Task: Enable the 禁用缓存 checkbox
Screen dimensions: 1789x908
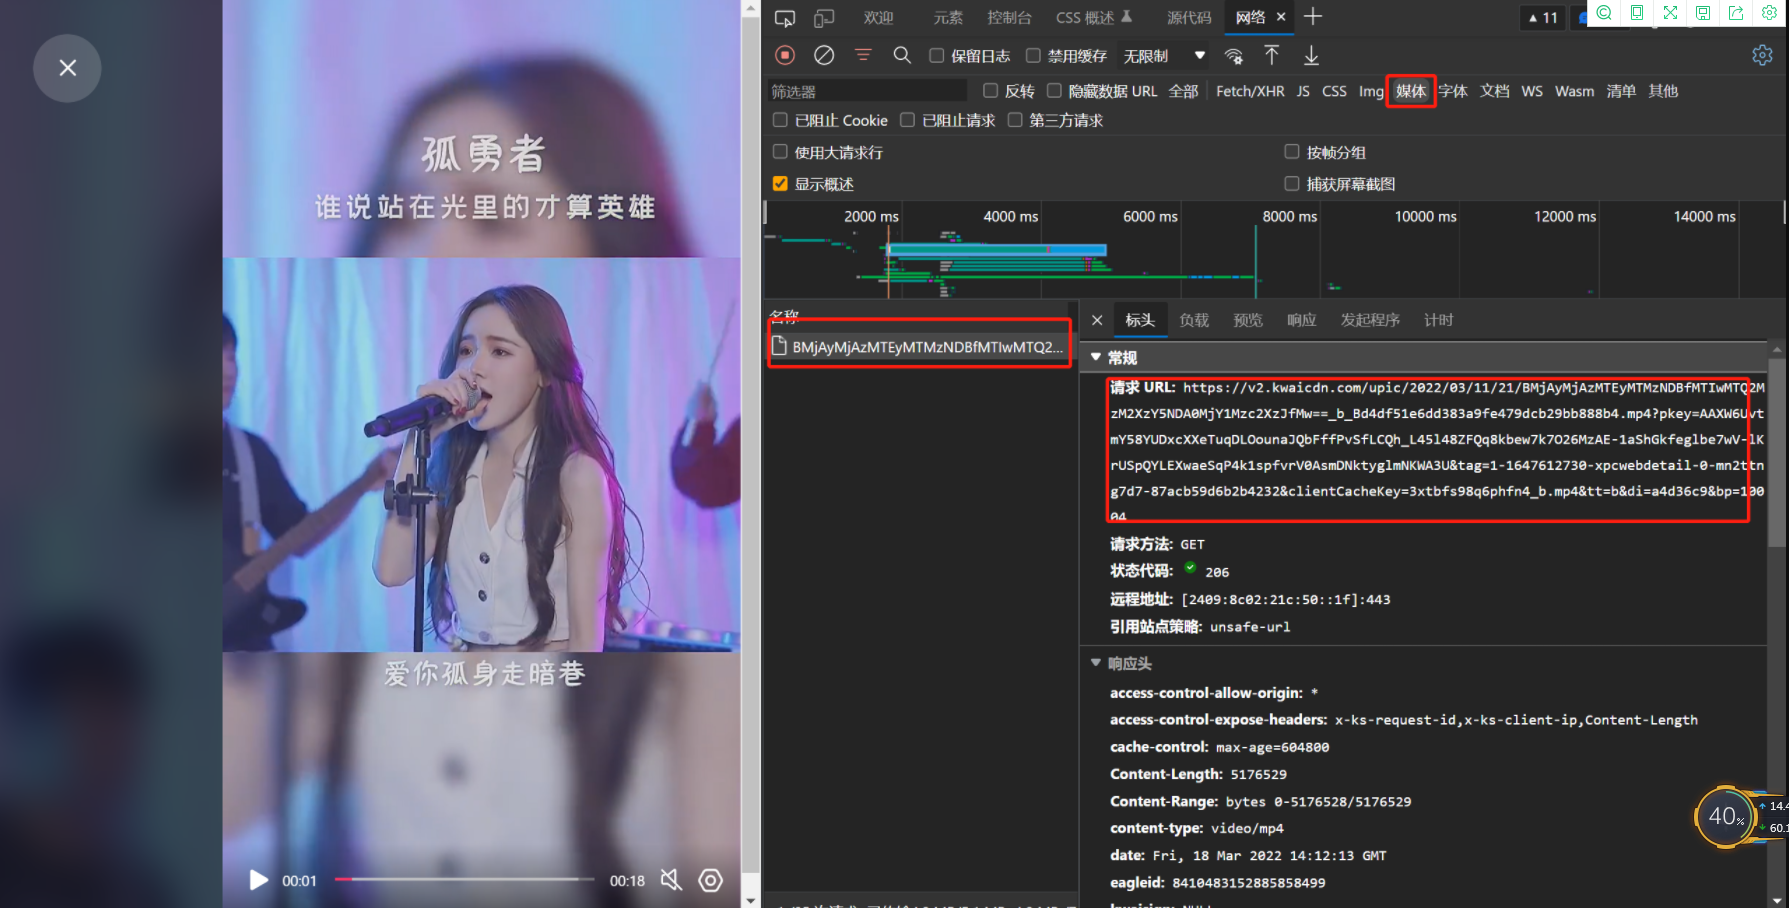Action: 1034,56
